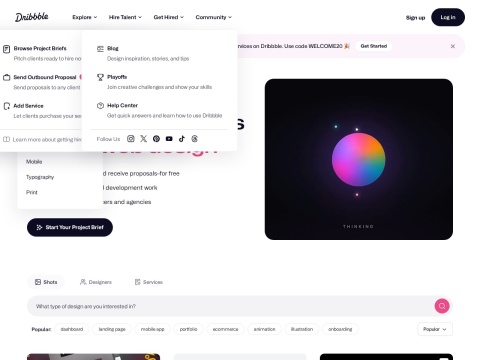
Task: Click the Sign up link
Action: [x=415, y=18]
